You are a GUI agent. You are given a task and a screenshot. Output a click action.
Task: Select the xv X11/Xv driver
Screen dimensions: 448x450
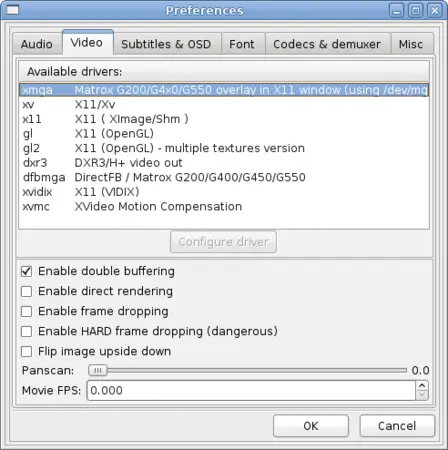point(224,105)
